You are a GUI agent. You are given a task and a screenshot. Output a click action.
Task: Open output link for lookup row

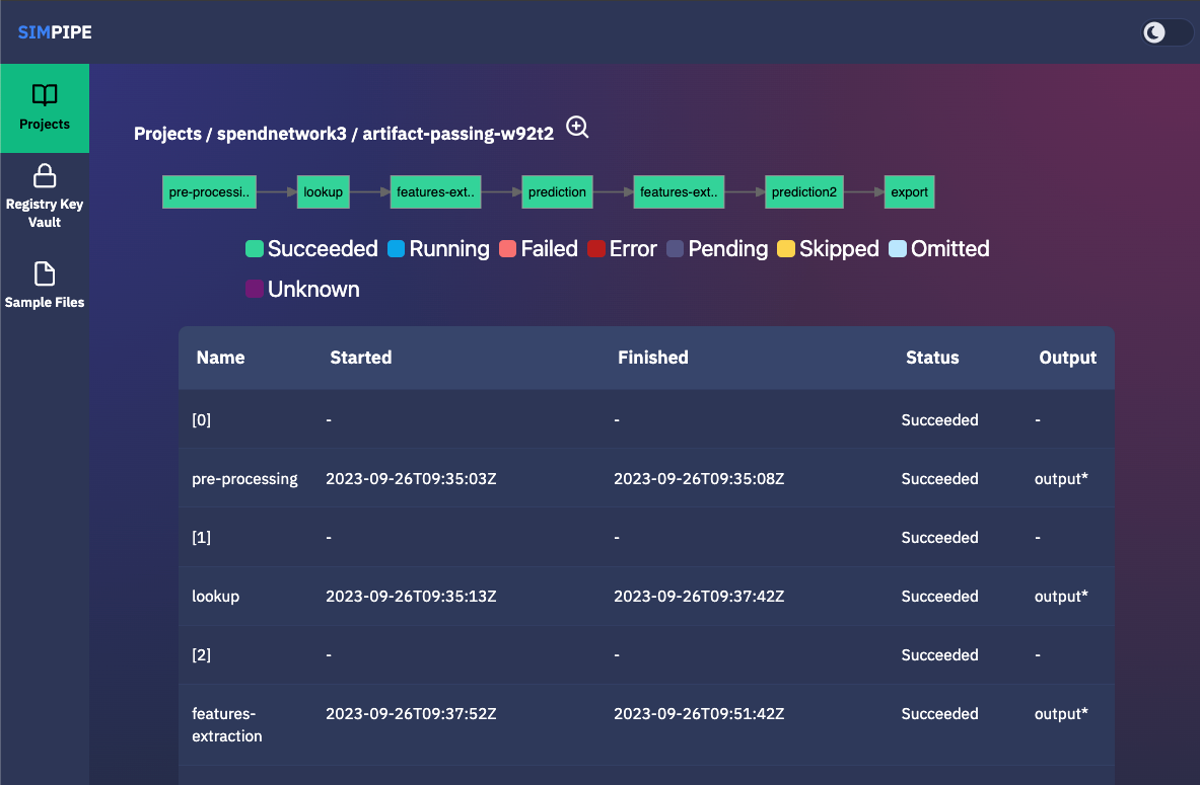(1060, 596)
